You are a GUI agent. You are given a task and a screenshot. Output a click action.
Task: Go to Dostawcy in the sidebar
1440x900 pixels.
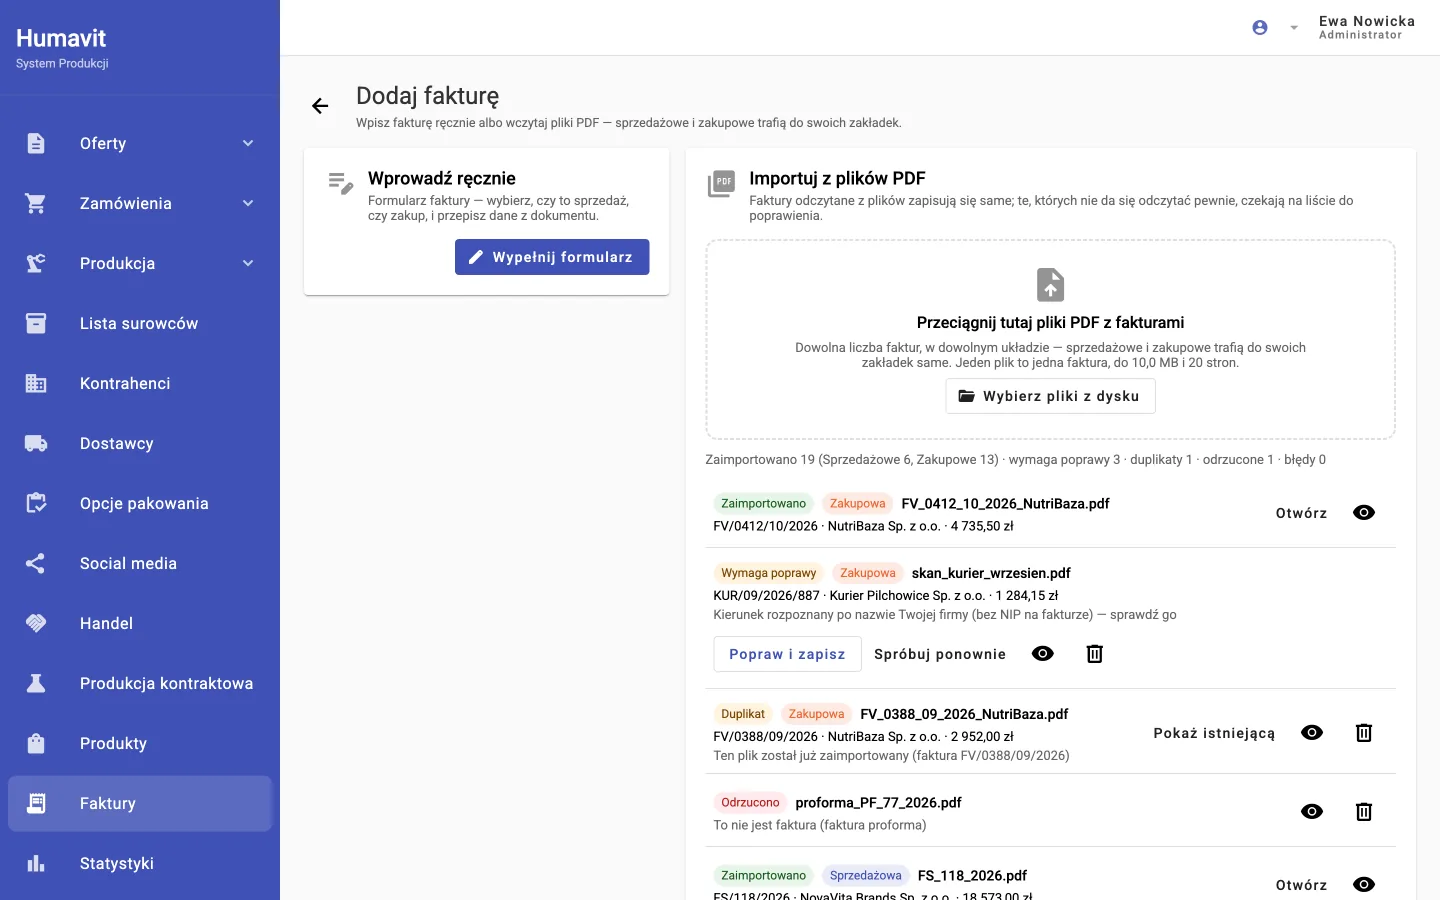pyautogui.click(x=140, y=443)
